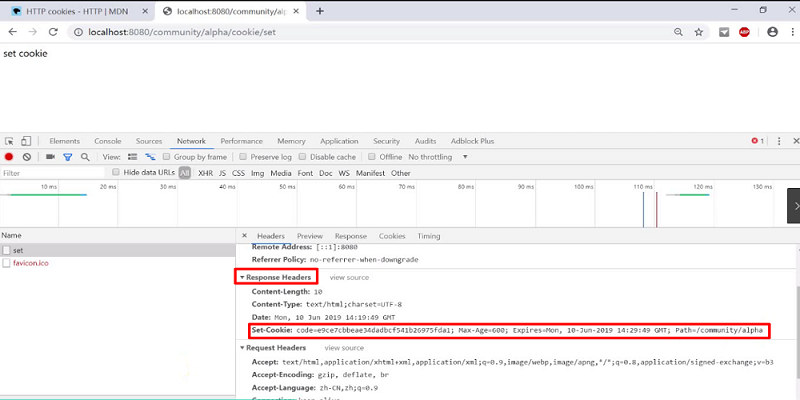Open the Application tab
The image size is (800, 400).
[339, 141]
